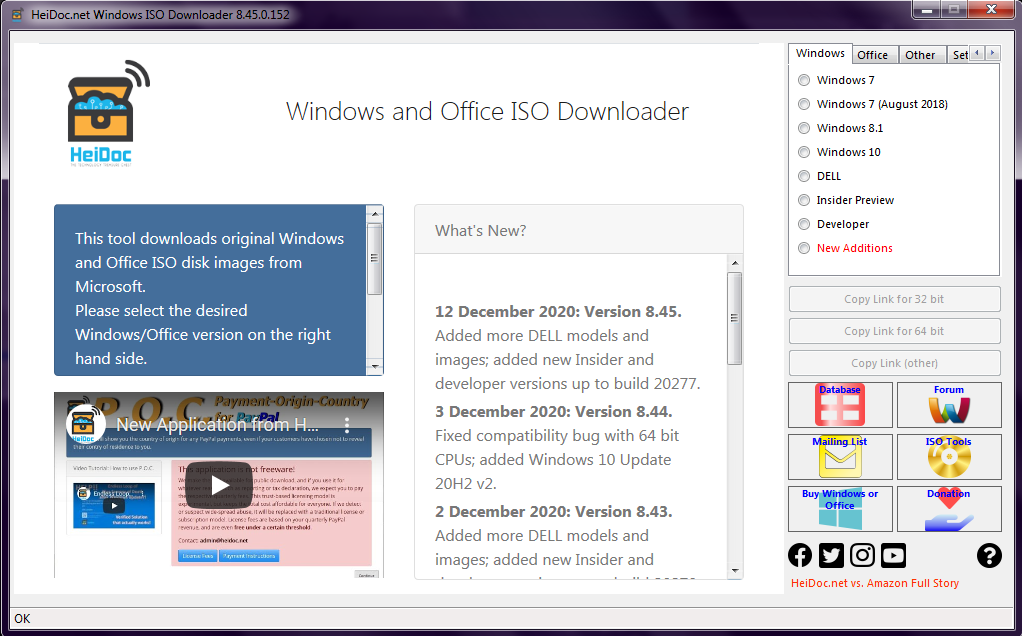
Task: Open the Instagram icon
Action: coord(862,555)
